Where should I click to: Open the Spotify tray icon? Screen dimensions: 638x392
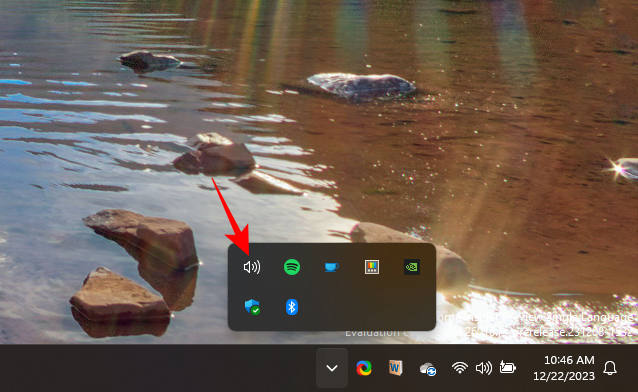pos(292,267)
